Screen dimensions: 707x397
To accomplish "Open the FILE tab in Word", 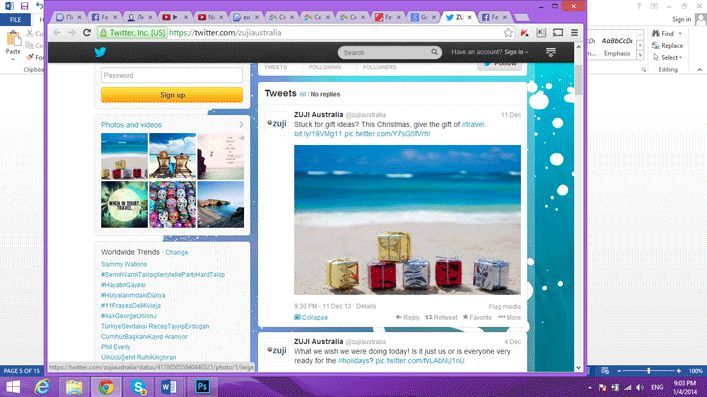I will click(x=15, y=19).
